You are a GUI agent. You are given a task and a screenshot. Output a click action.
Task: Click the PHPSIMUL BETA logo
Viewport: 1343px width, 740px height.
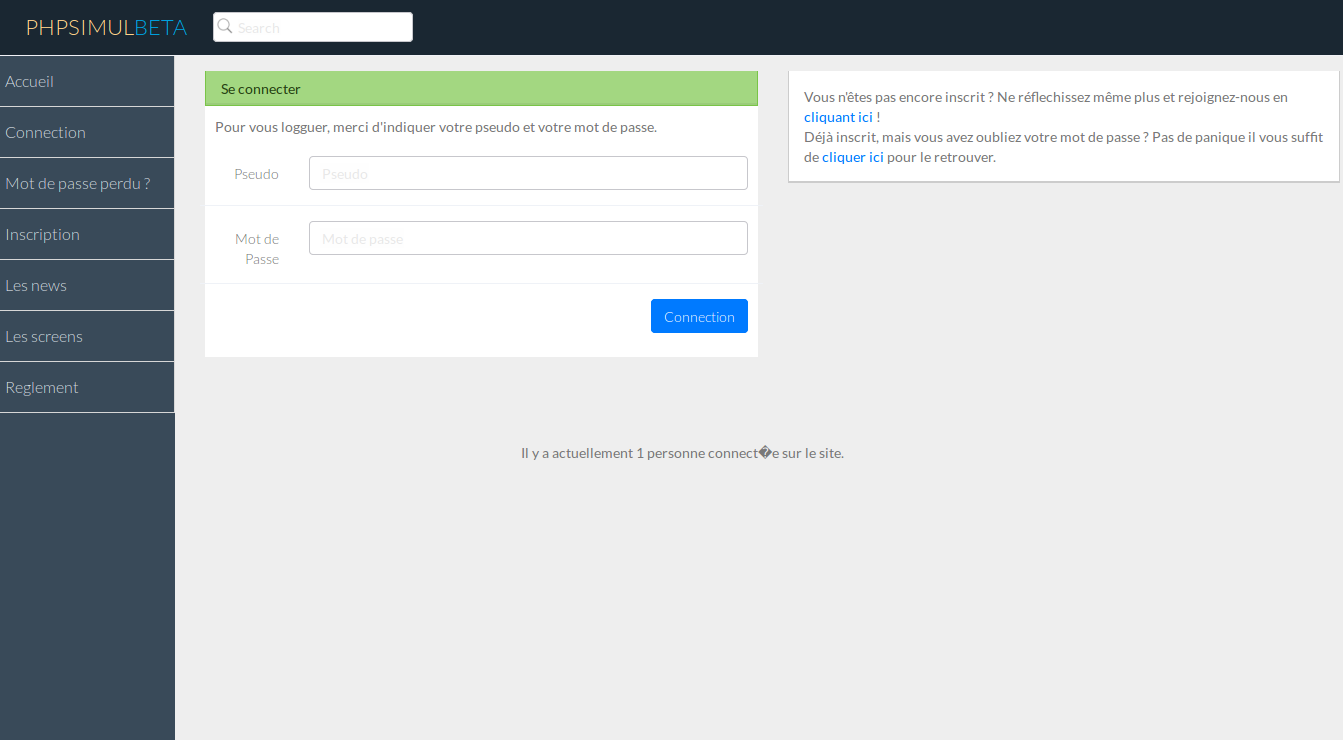[x=106, y=27]
